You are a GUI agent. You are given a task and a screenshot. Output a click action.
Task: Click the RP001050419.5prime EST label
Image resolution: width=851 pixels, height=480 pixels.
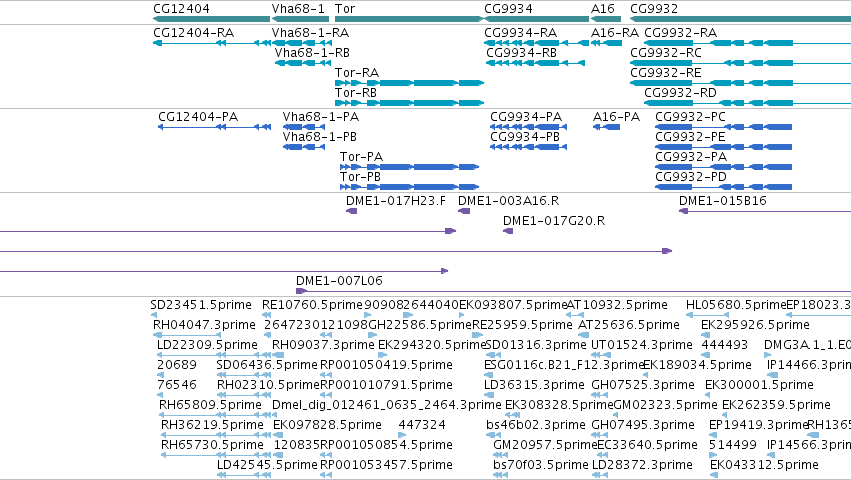click(386, 365)
